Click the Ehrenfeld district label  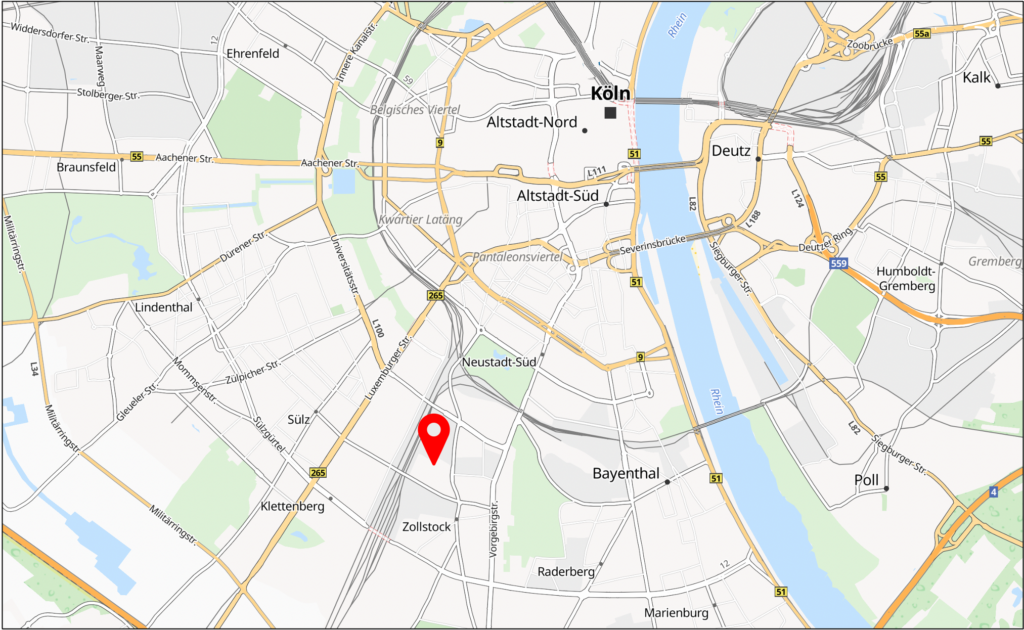coord(253,54)
